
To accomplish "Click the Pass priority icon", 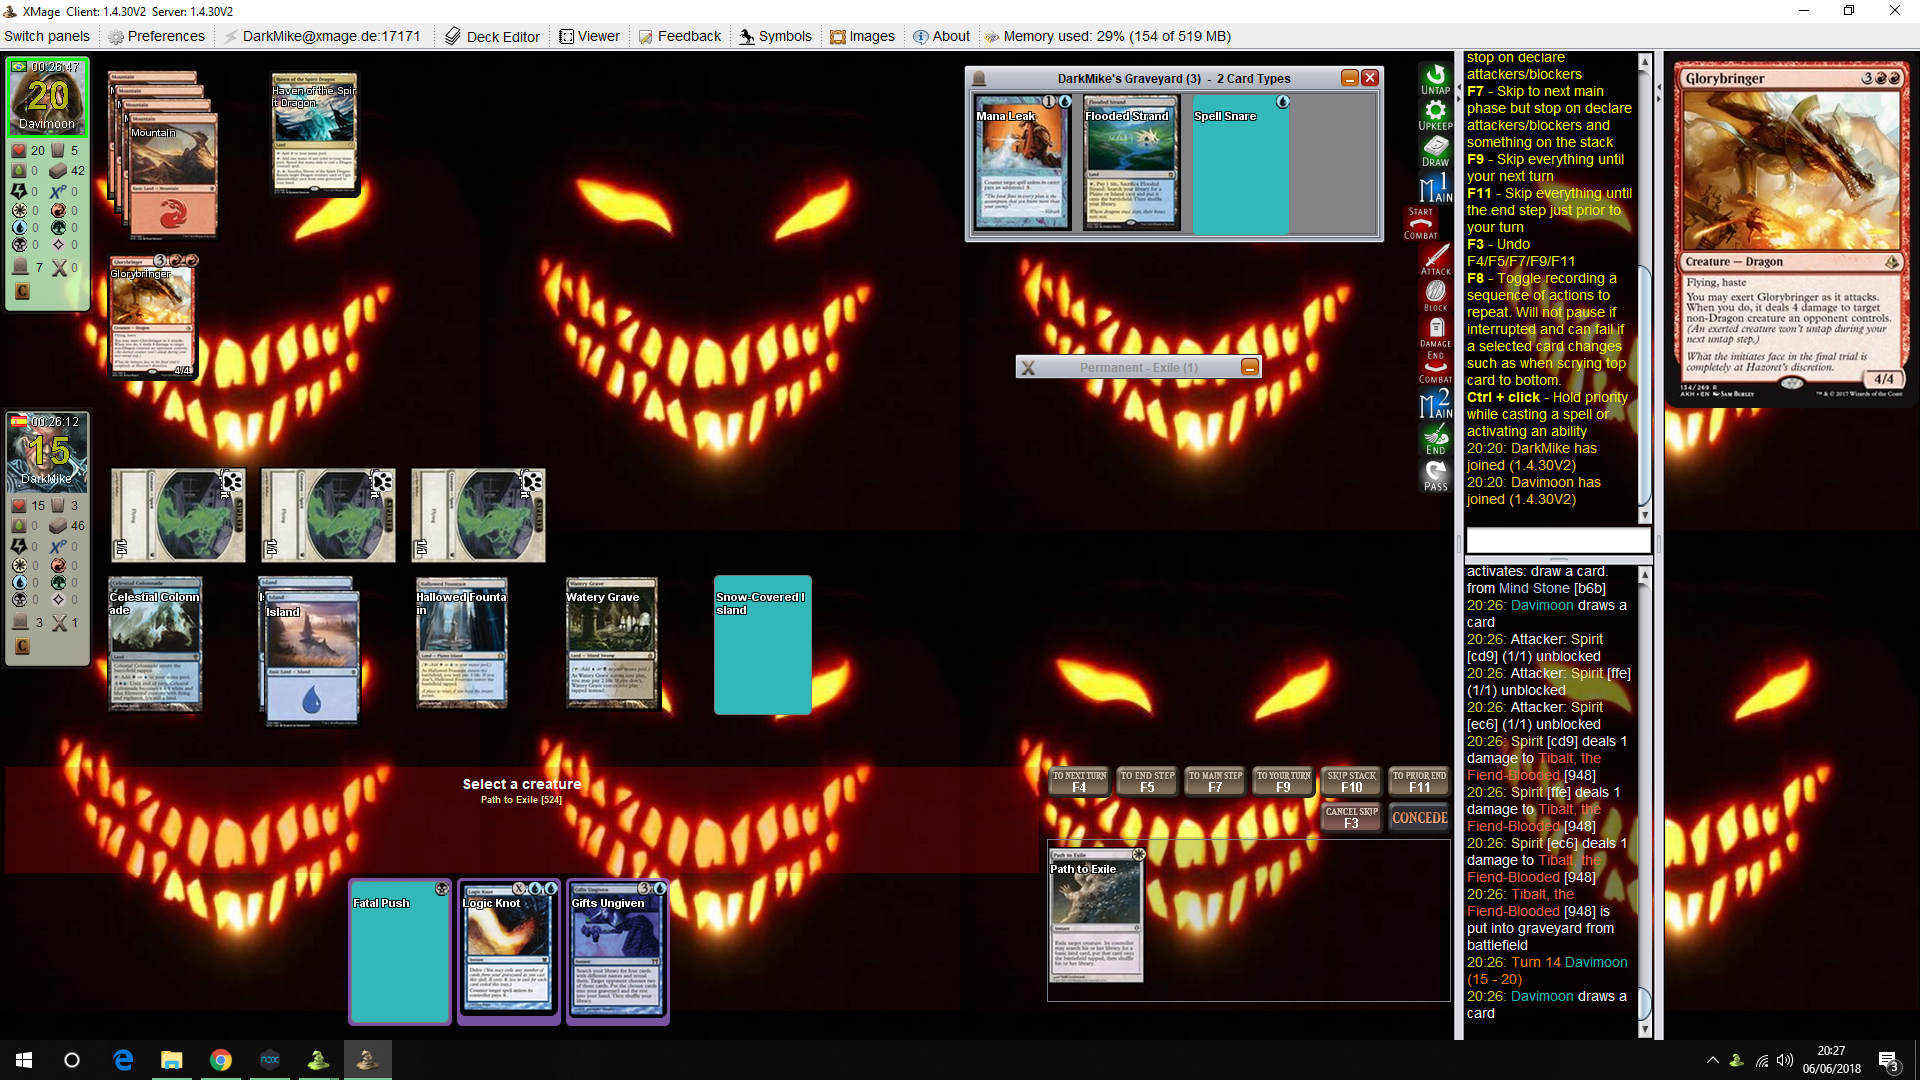I will point(1435,475).
